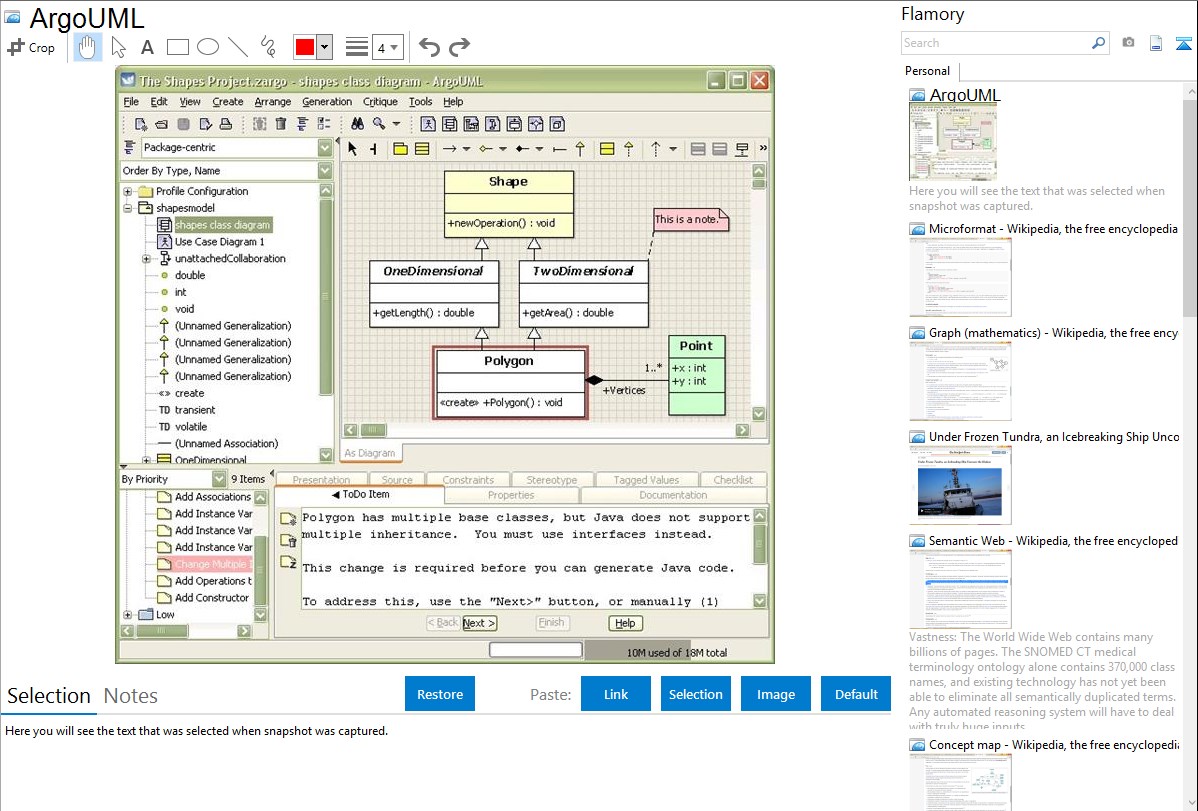The width and height of the screenshot is (1198, 811).
Task: Open the By Priority dropdown
Action: point(219,479)
